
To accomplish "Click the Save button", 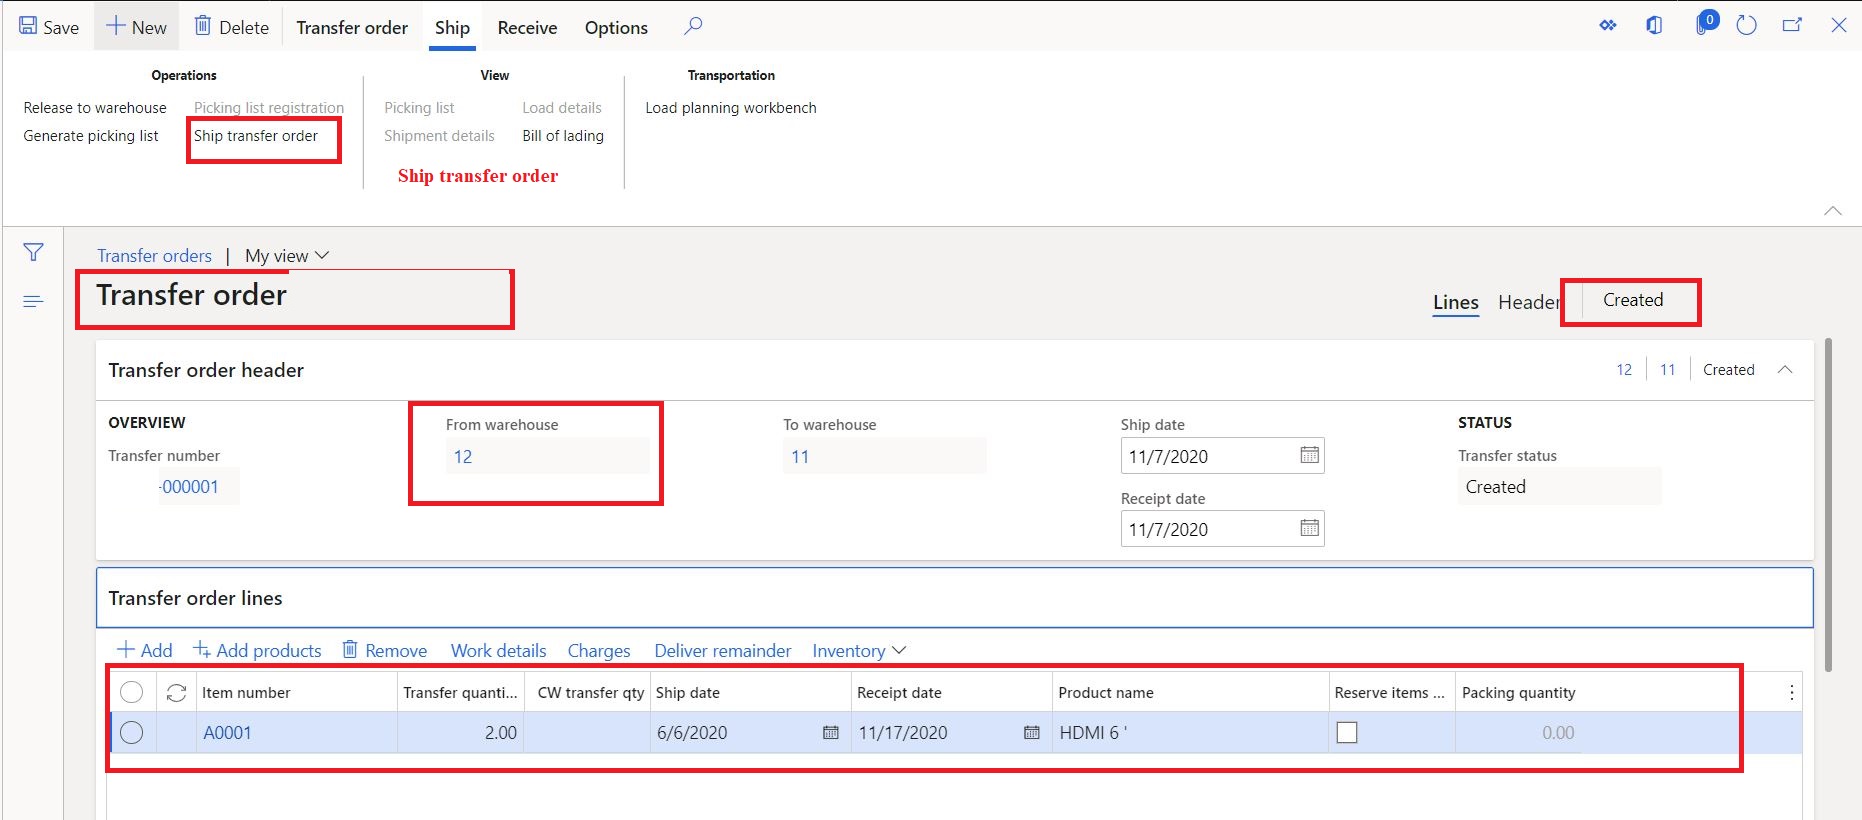I will pyautogui.click(x=49, y=27).
